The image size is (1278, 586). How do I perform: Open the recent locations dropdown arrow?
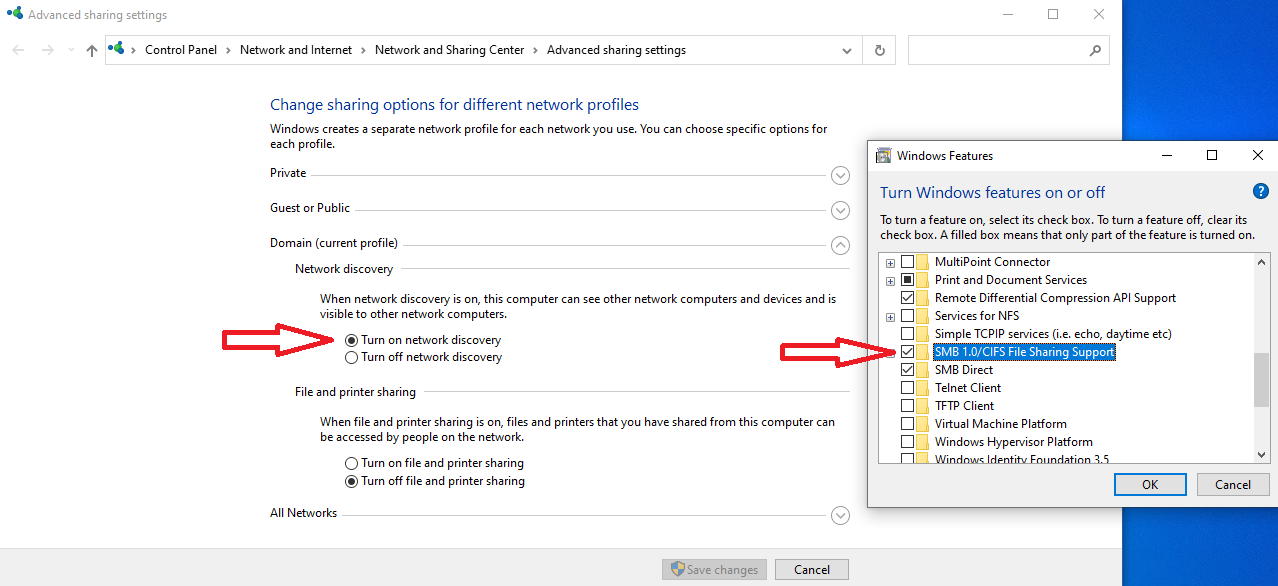click(70, 50)
